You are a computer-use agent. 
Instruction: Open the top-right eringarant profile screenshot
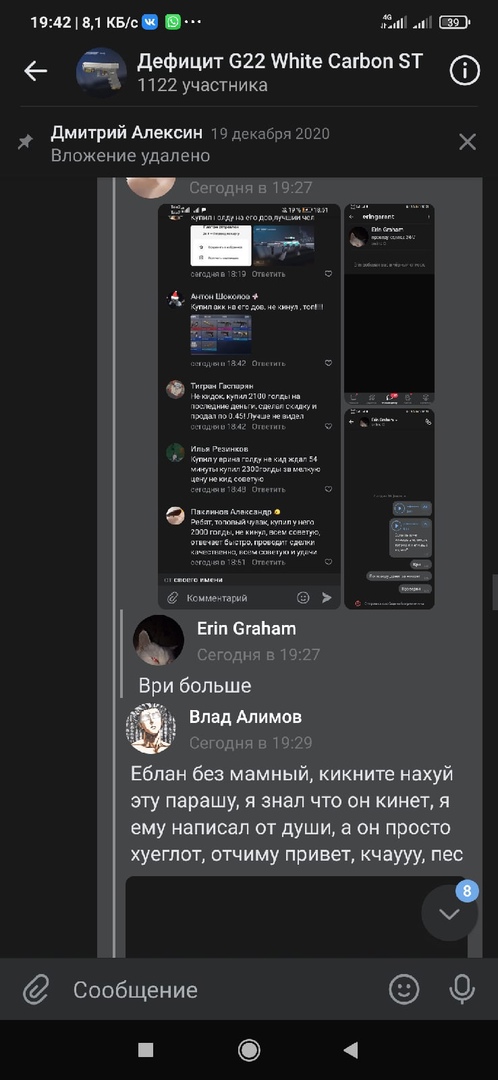click(389, 304)
